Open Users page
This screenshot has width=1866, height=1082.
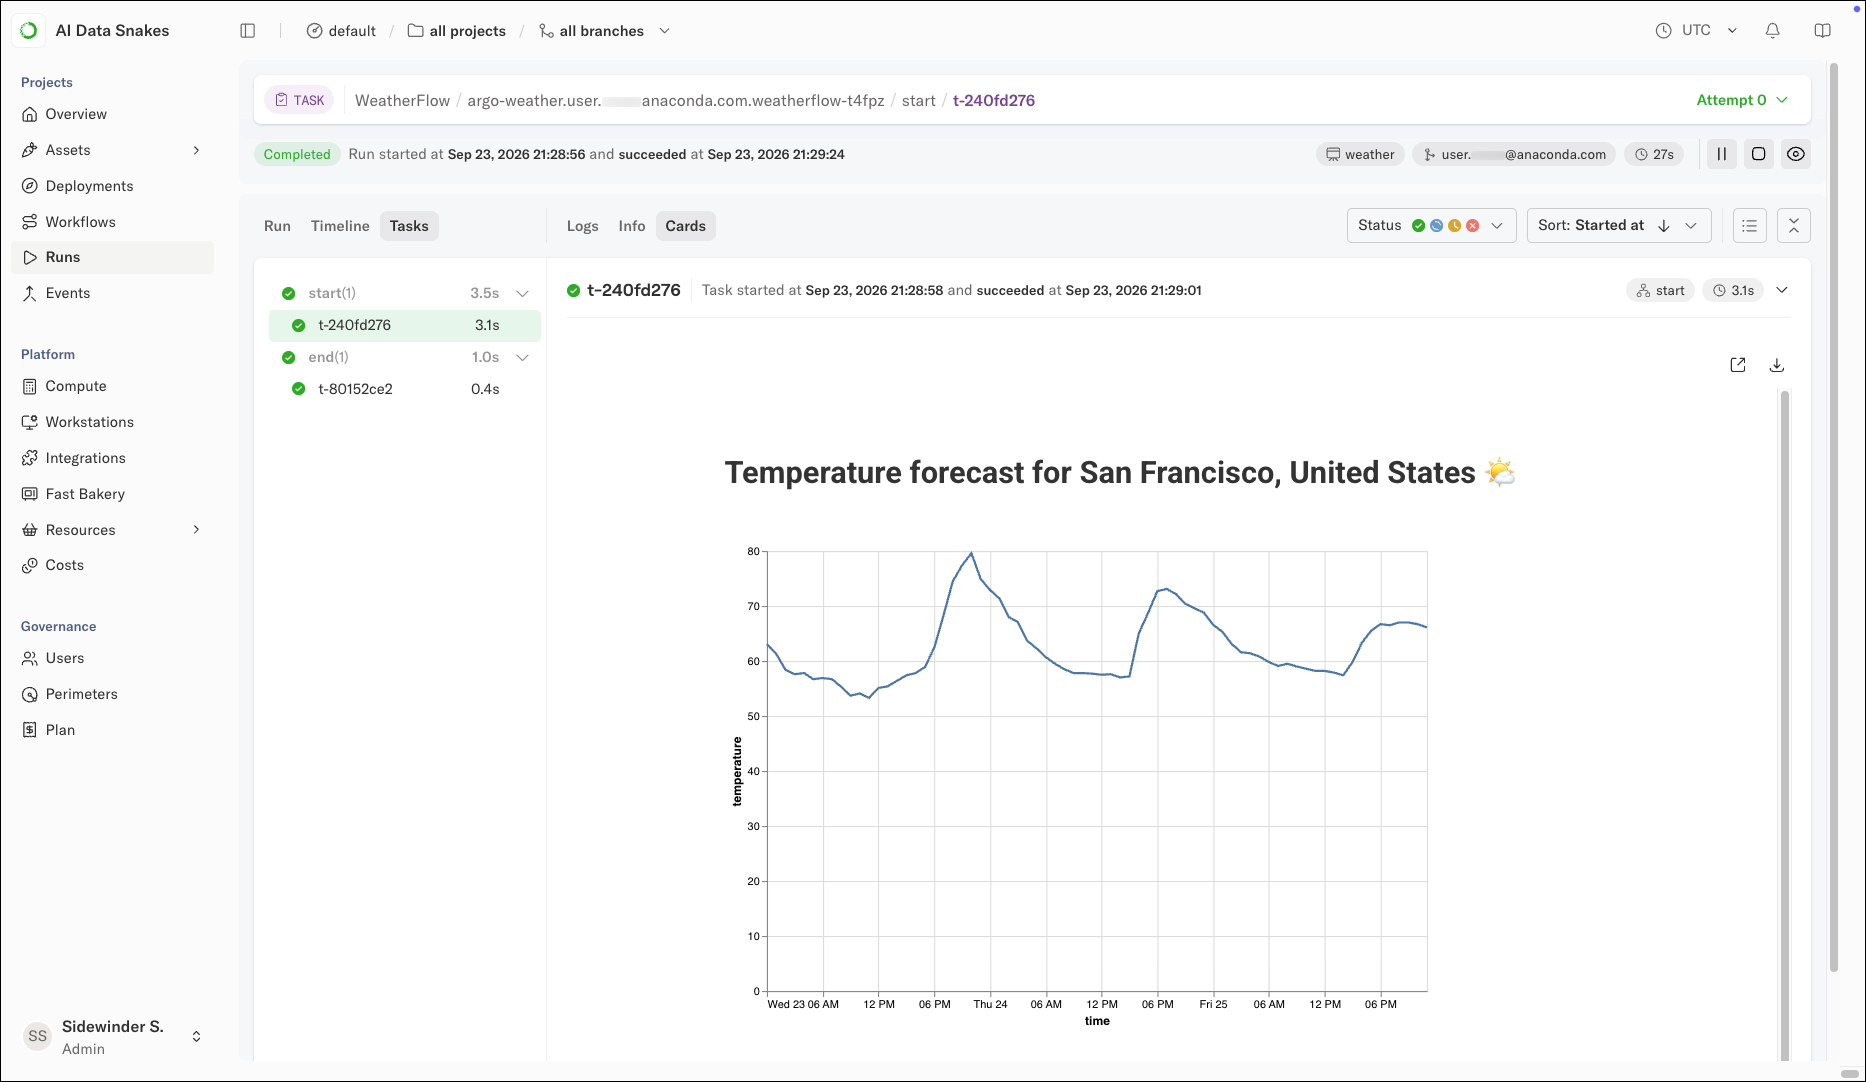[x=113, y=658]
